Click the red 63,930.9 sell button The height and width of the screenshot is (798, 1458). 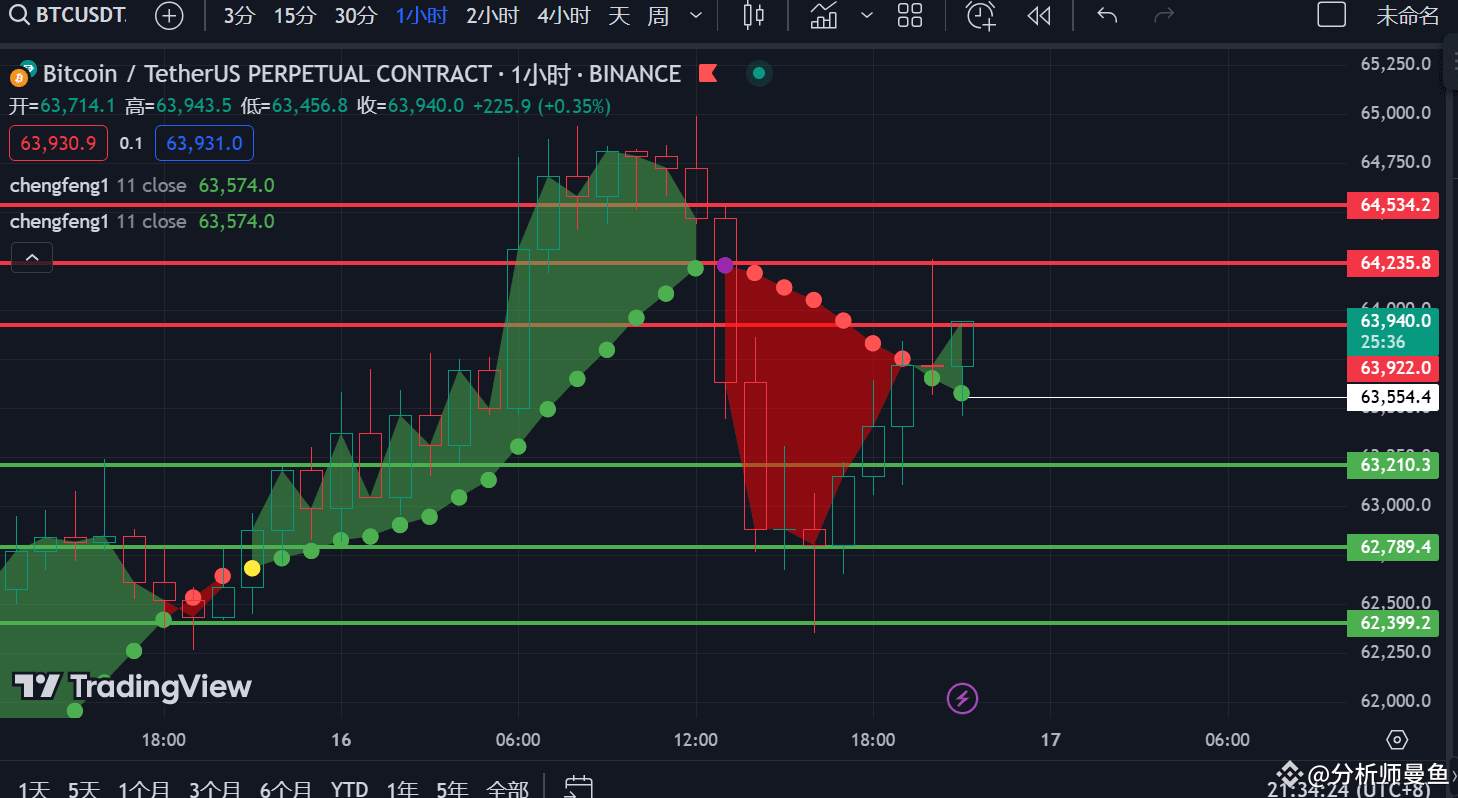[58, 143]
